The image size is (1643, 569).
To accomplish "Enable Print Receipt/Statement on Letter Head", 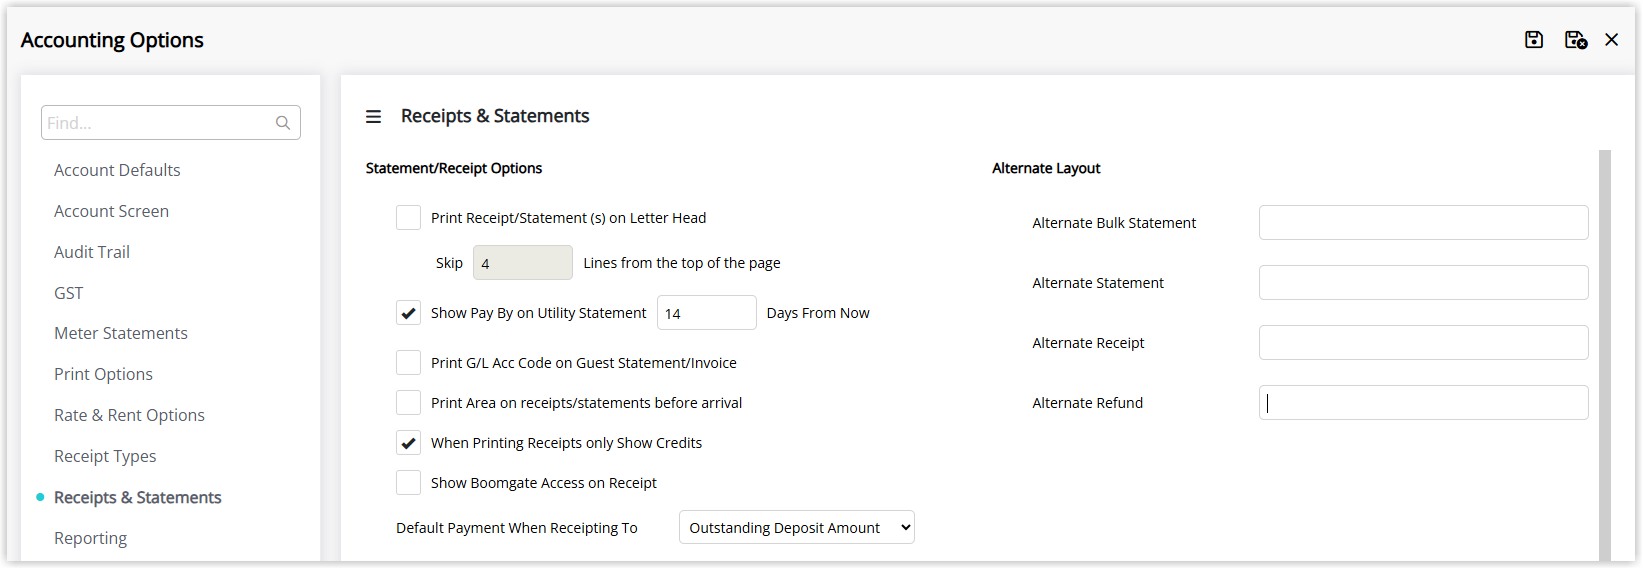I will click(x=408, y=218).
